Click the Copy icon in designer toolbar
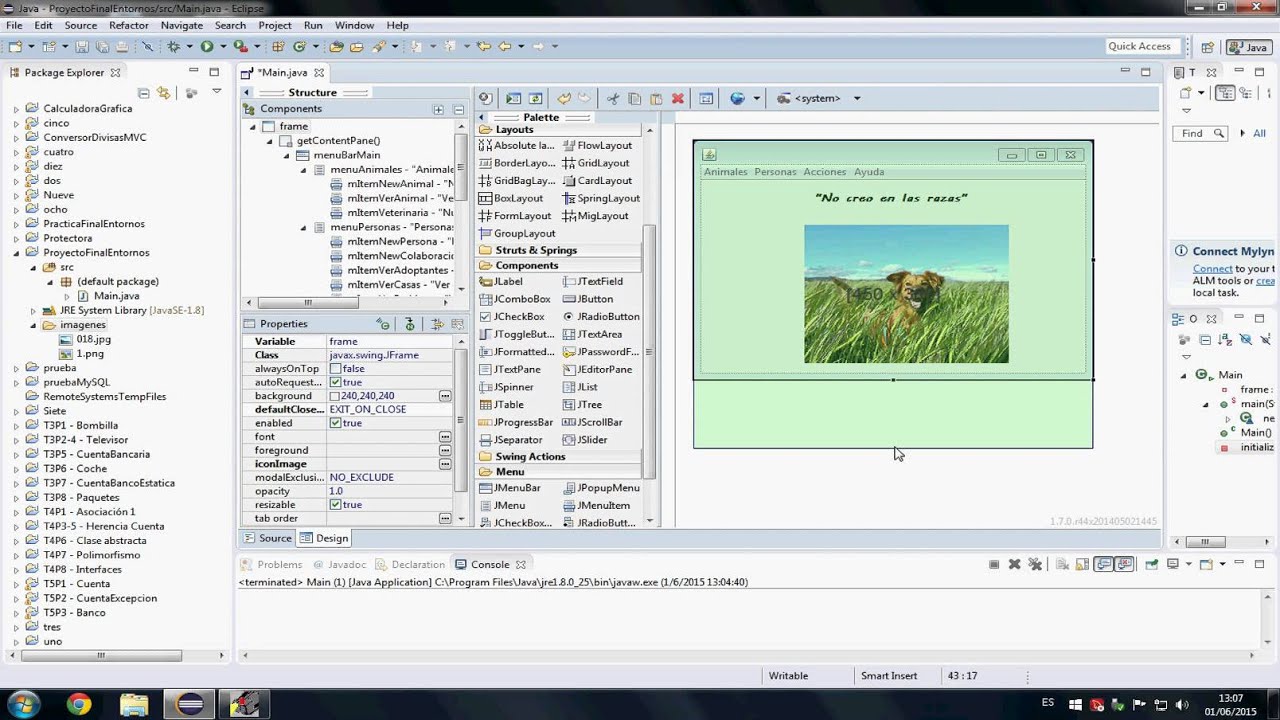This screenshot has width=1280, height=720. click(634, 98)
